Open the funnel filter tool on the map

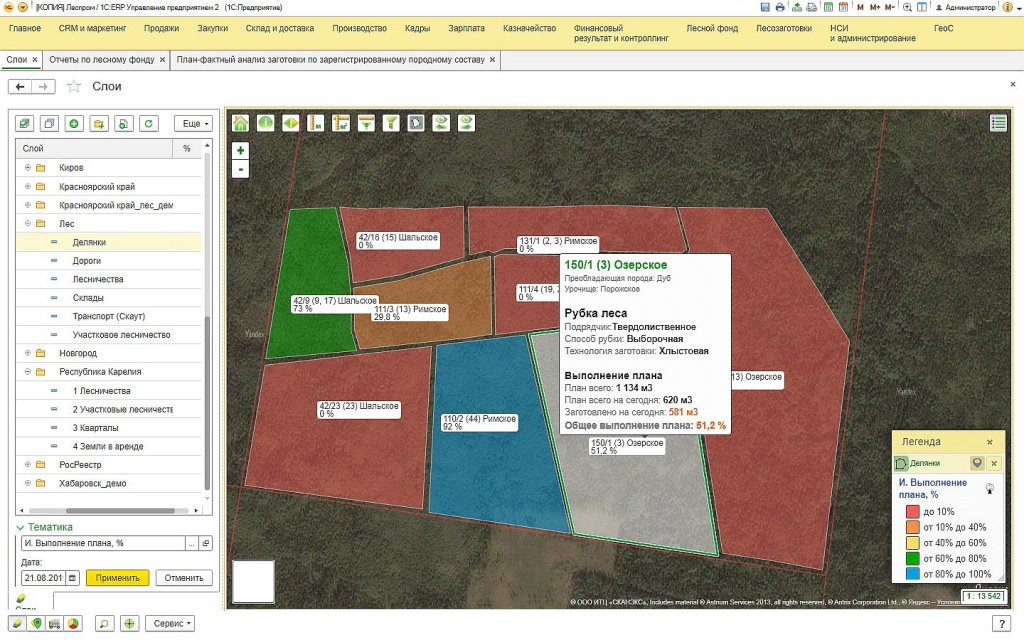pyautogui.click(x=391, y=123)
